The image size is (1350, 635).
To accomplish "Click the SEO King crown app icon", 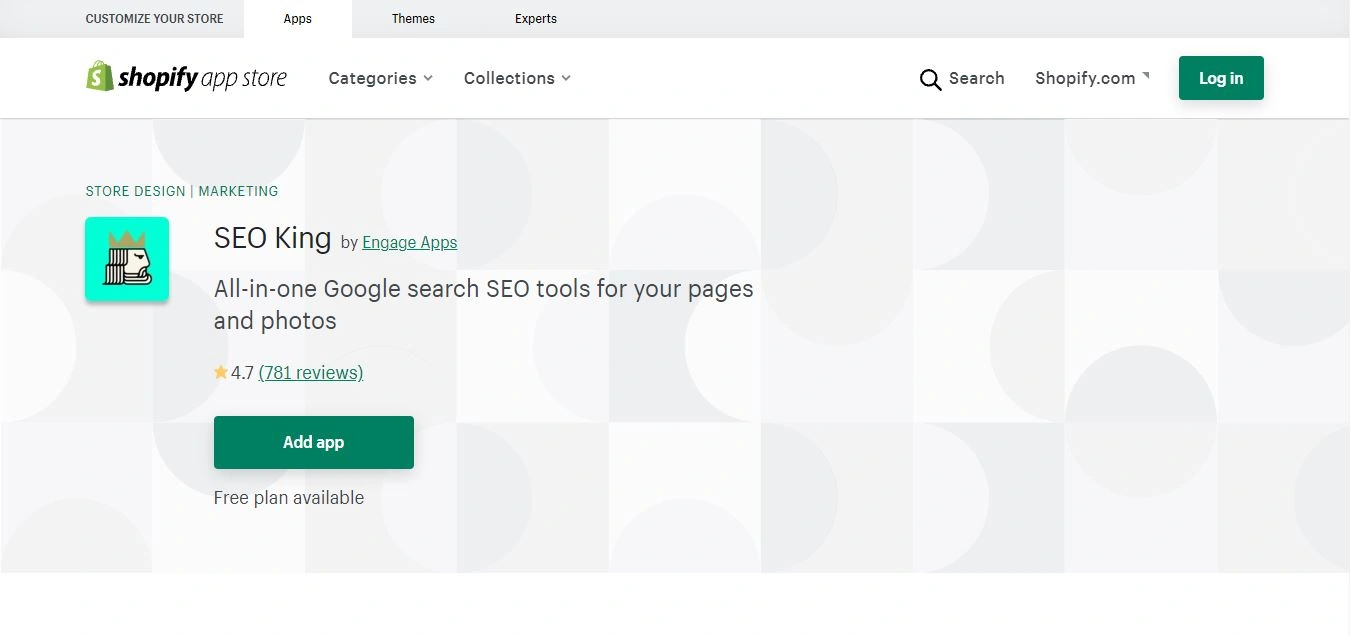I will pos(127,259).
